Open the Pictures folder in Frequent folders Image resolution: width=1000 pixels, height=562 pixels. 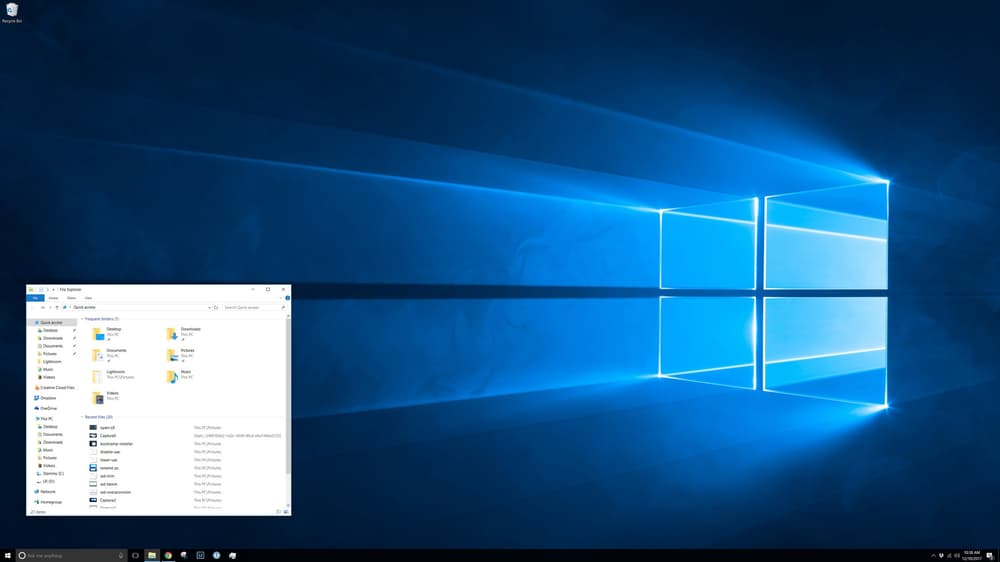[x=180, y=355]
